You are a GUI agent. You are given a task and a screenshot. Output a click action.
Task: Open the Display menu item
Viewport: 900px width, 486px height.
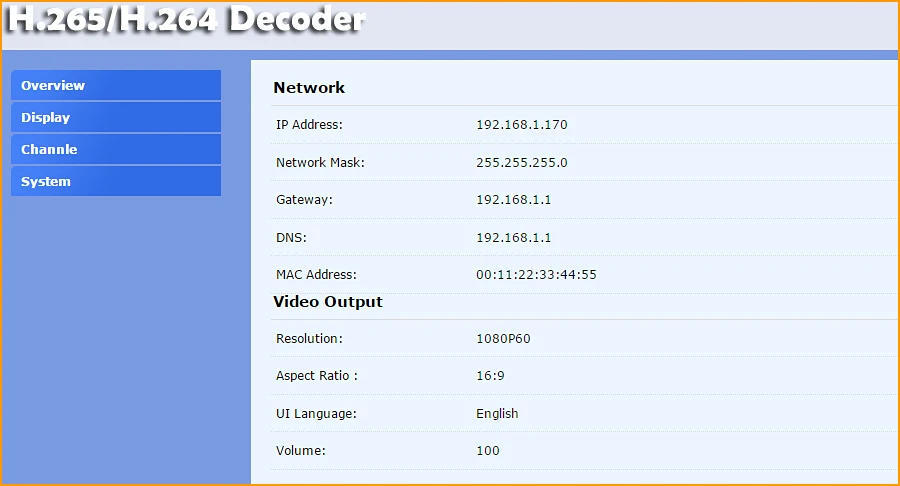[116, 118]
